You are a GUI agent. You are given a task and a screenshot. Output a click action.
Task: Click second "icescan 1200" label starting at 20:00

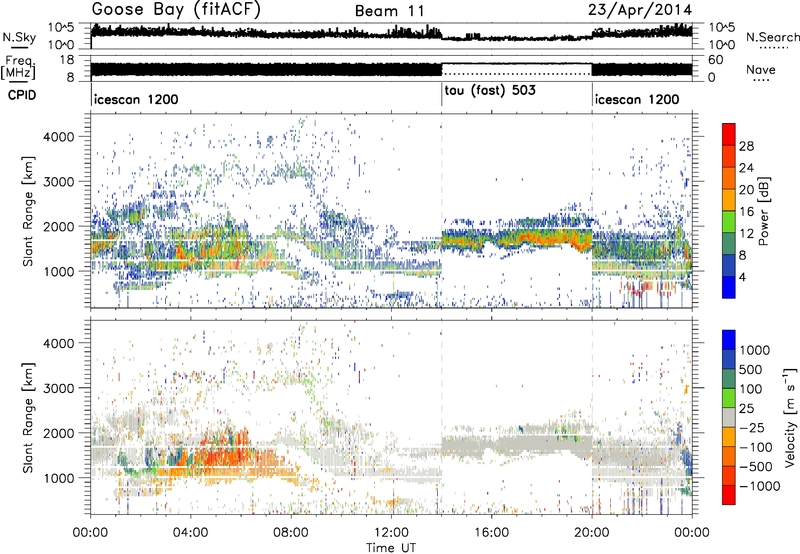coord(637,99)
